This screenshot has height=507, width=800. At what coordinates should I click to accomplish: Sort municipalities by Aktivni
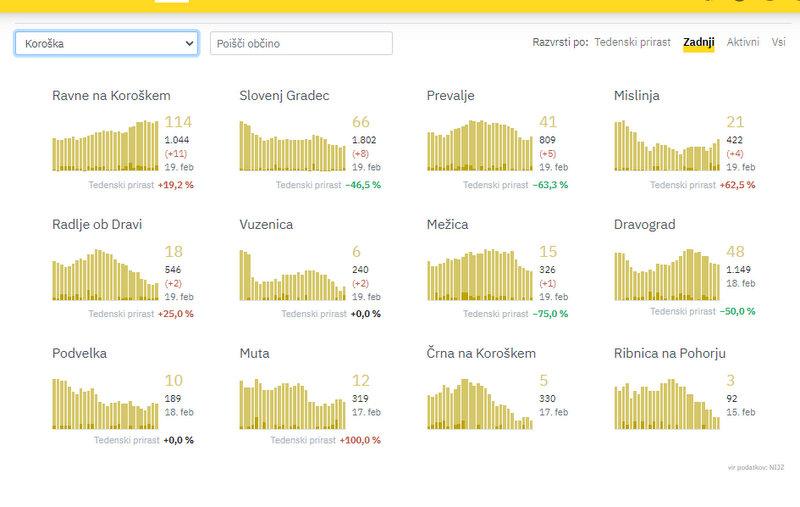click(x=742, y=42)
